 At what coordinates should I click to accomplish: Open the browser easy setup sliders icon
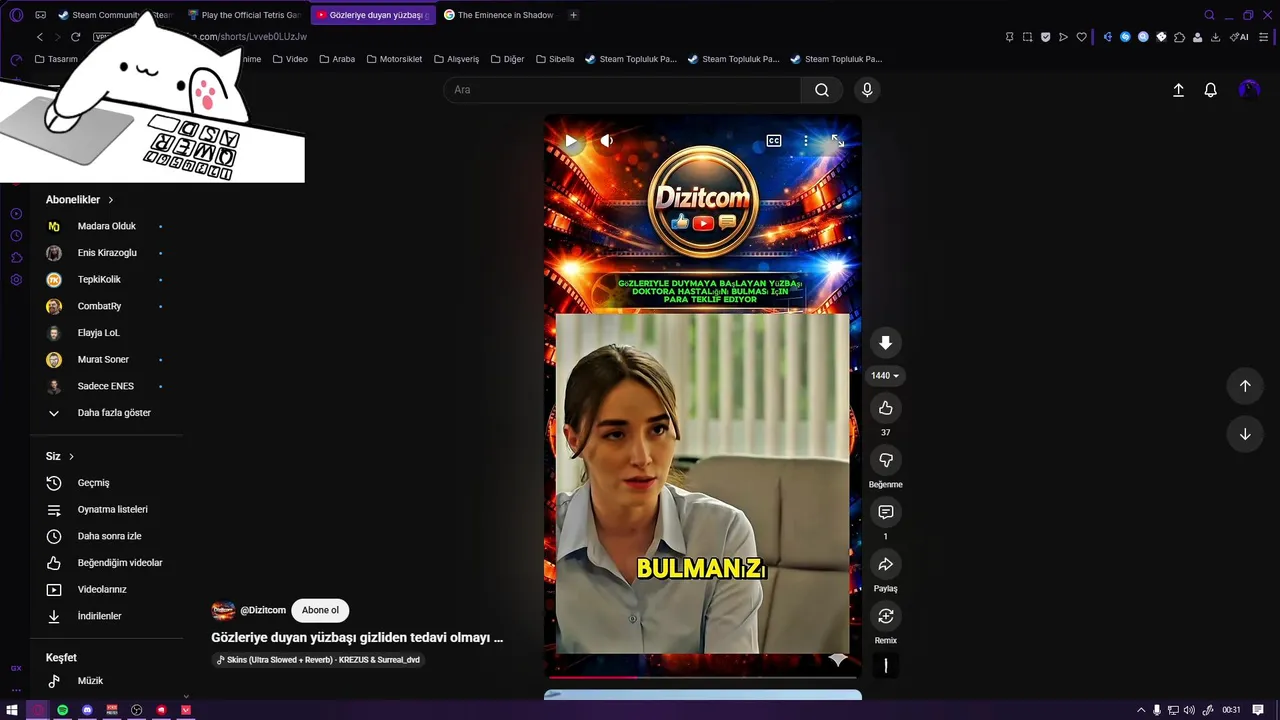click(1266, 37)
